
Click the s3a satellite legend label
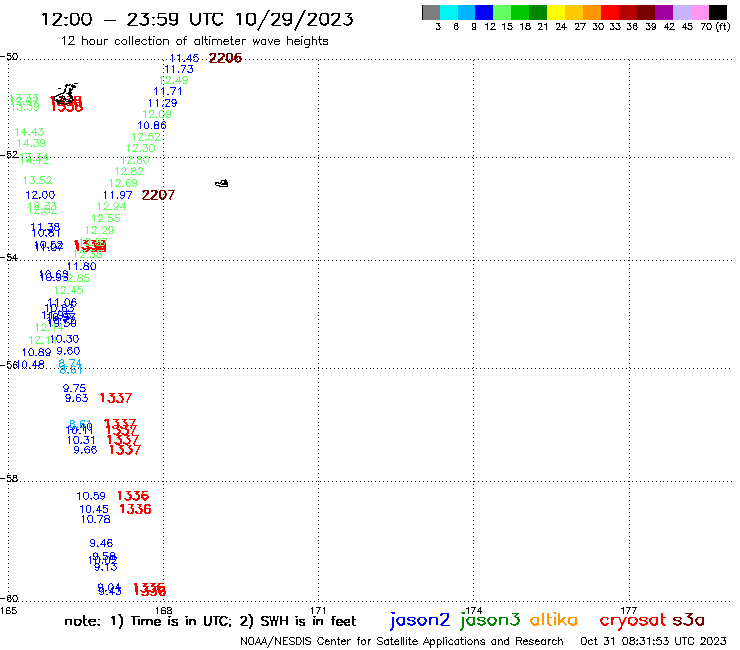pyautogui.click(x=689, y=620)
